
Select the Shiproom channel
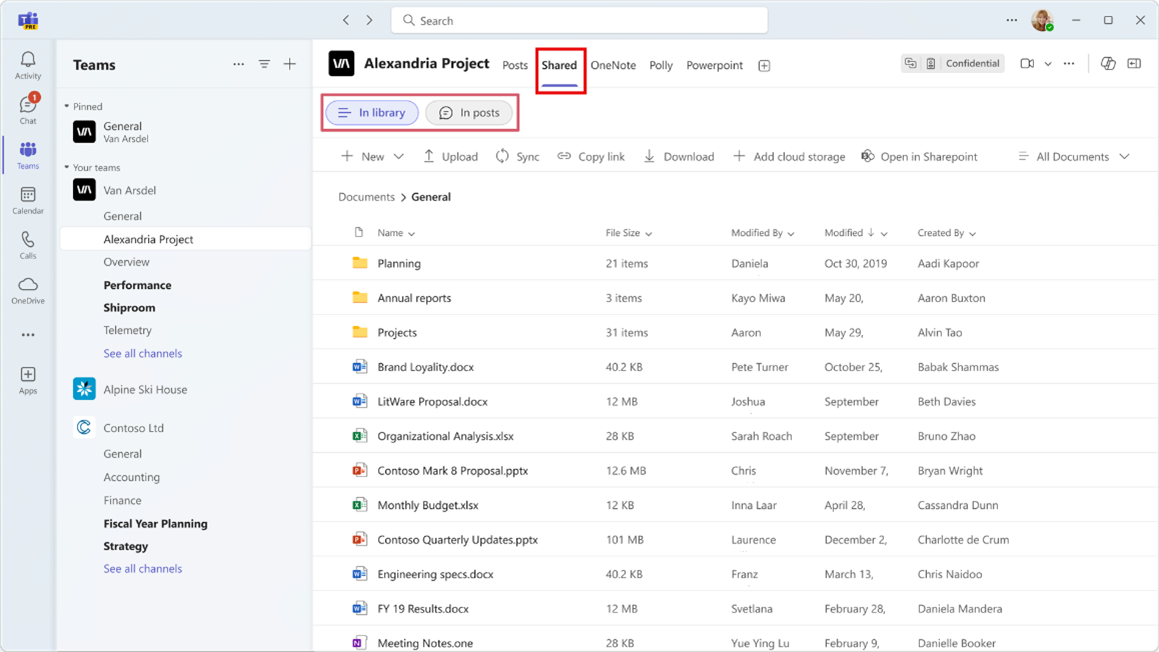click(129, 308)
